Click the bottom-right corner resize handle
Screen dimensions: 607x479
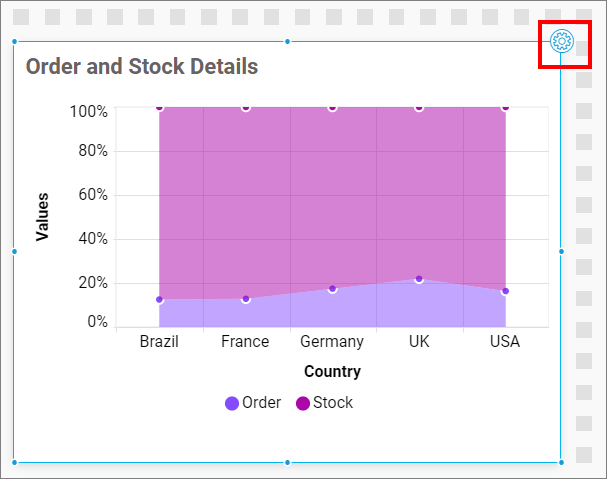click(560, 462)
